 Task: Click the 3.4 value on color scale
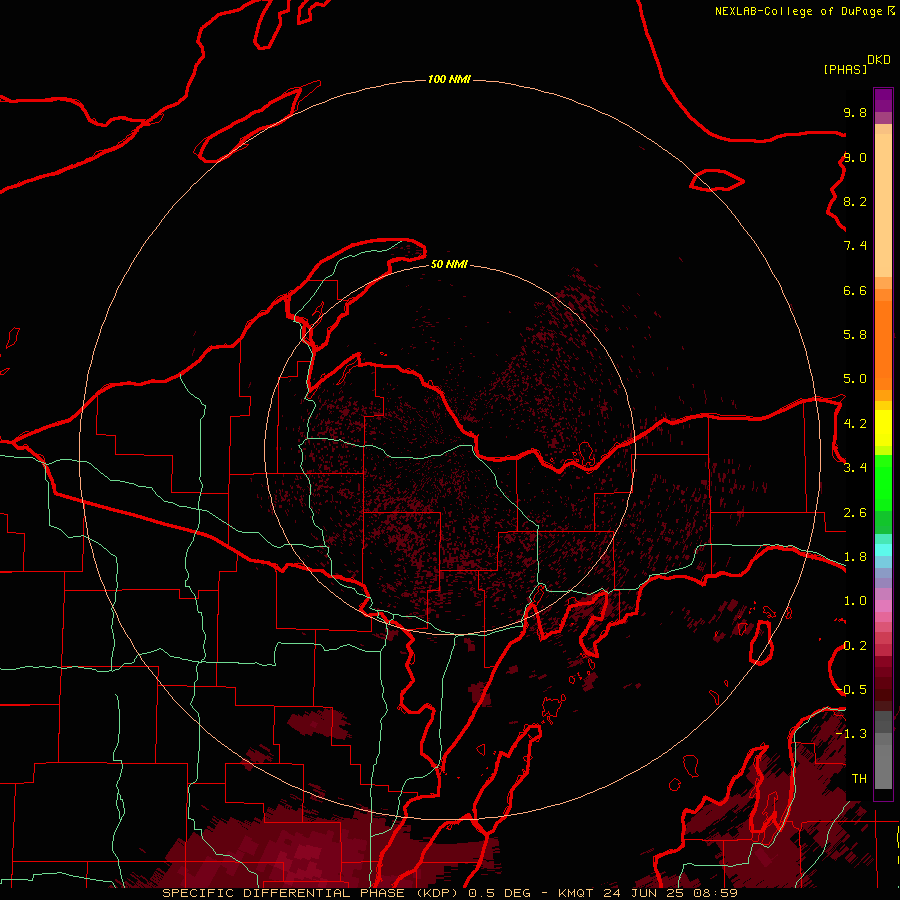855,468
